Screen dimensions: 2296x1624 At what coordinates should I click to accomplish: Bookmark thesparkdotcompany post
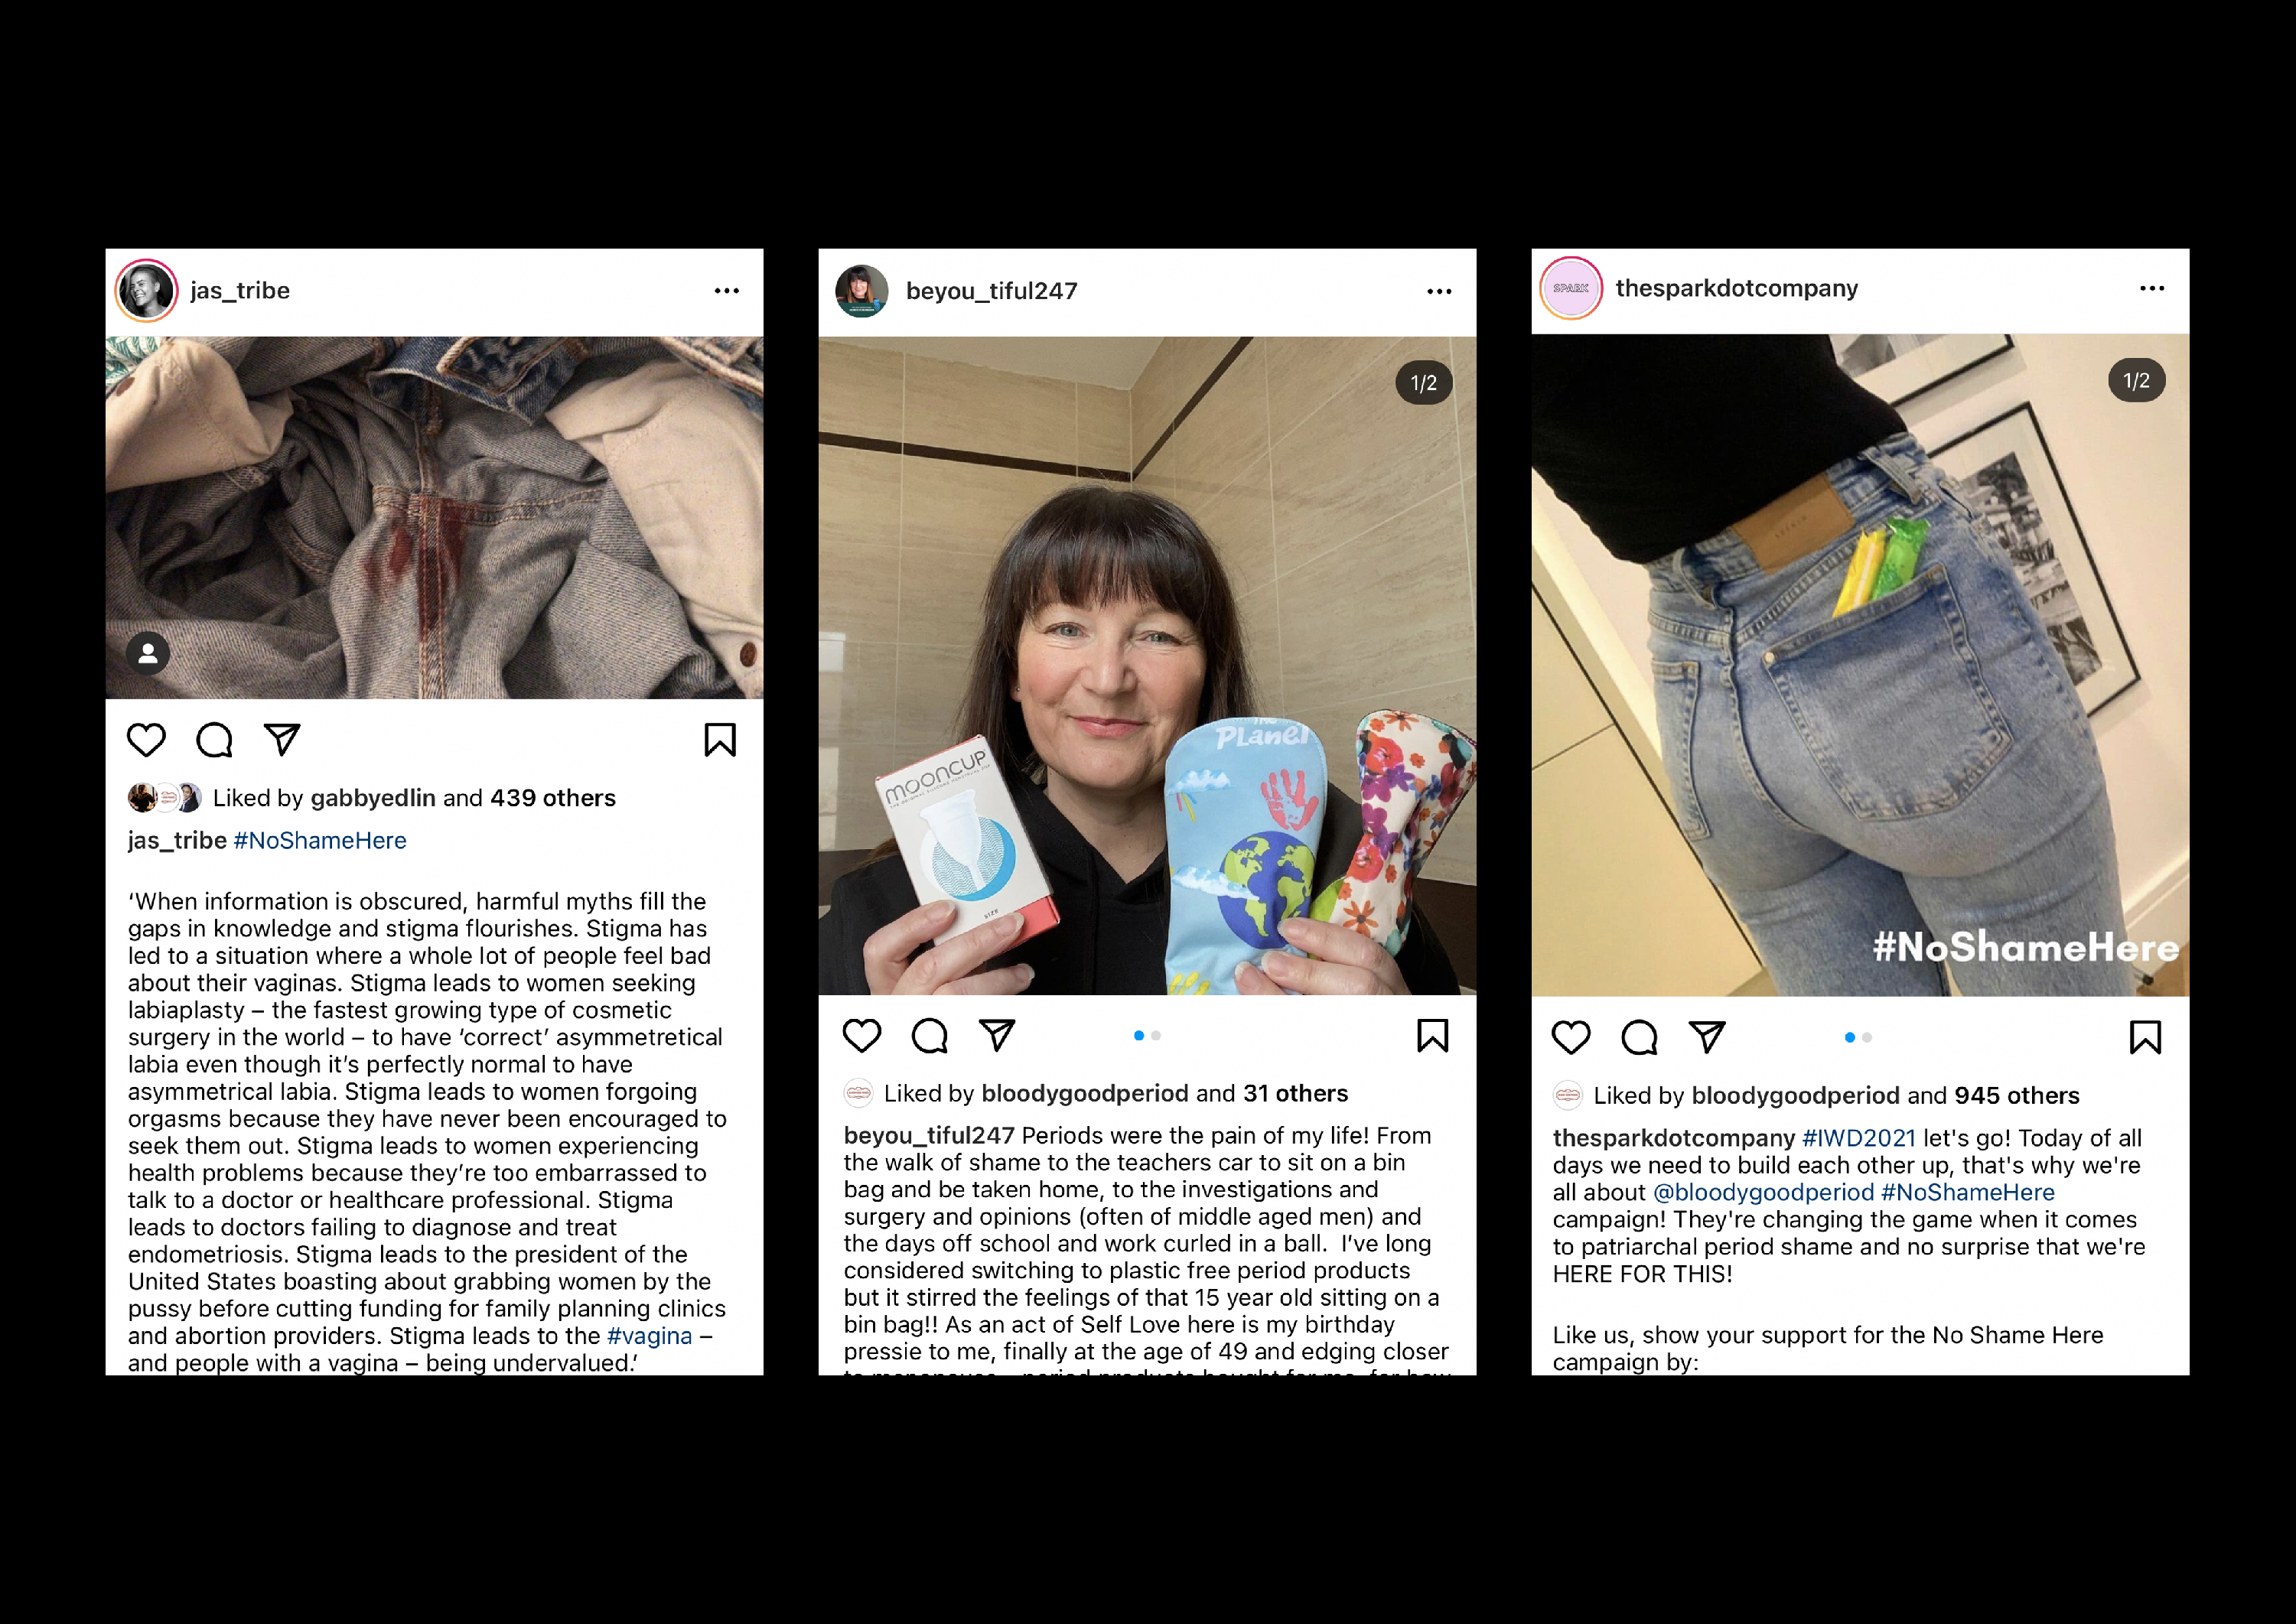(x=2146, y=1037)
